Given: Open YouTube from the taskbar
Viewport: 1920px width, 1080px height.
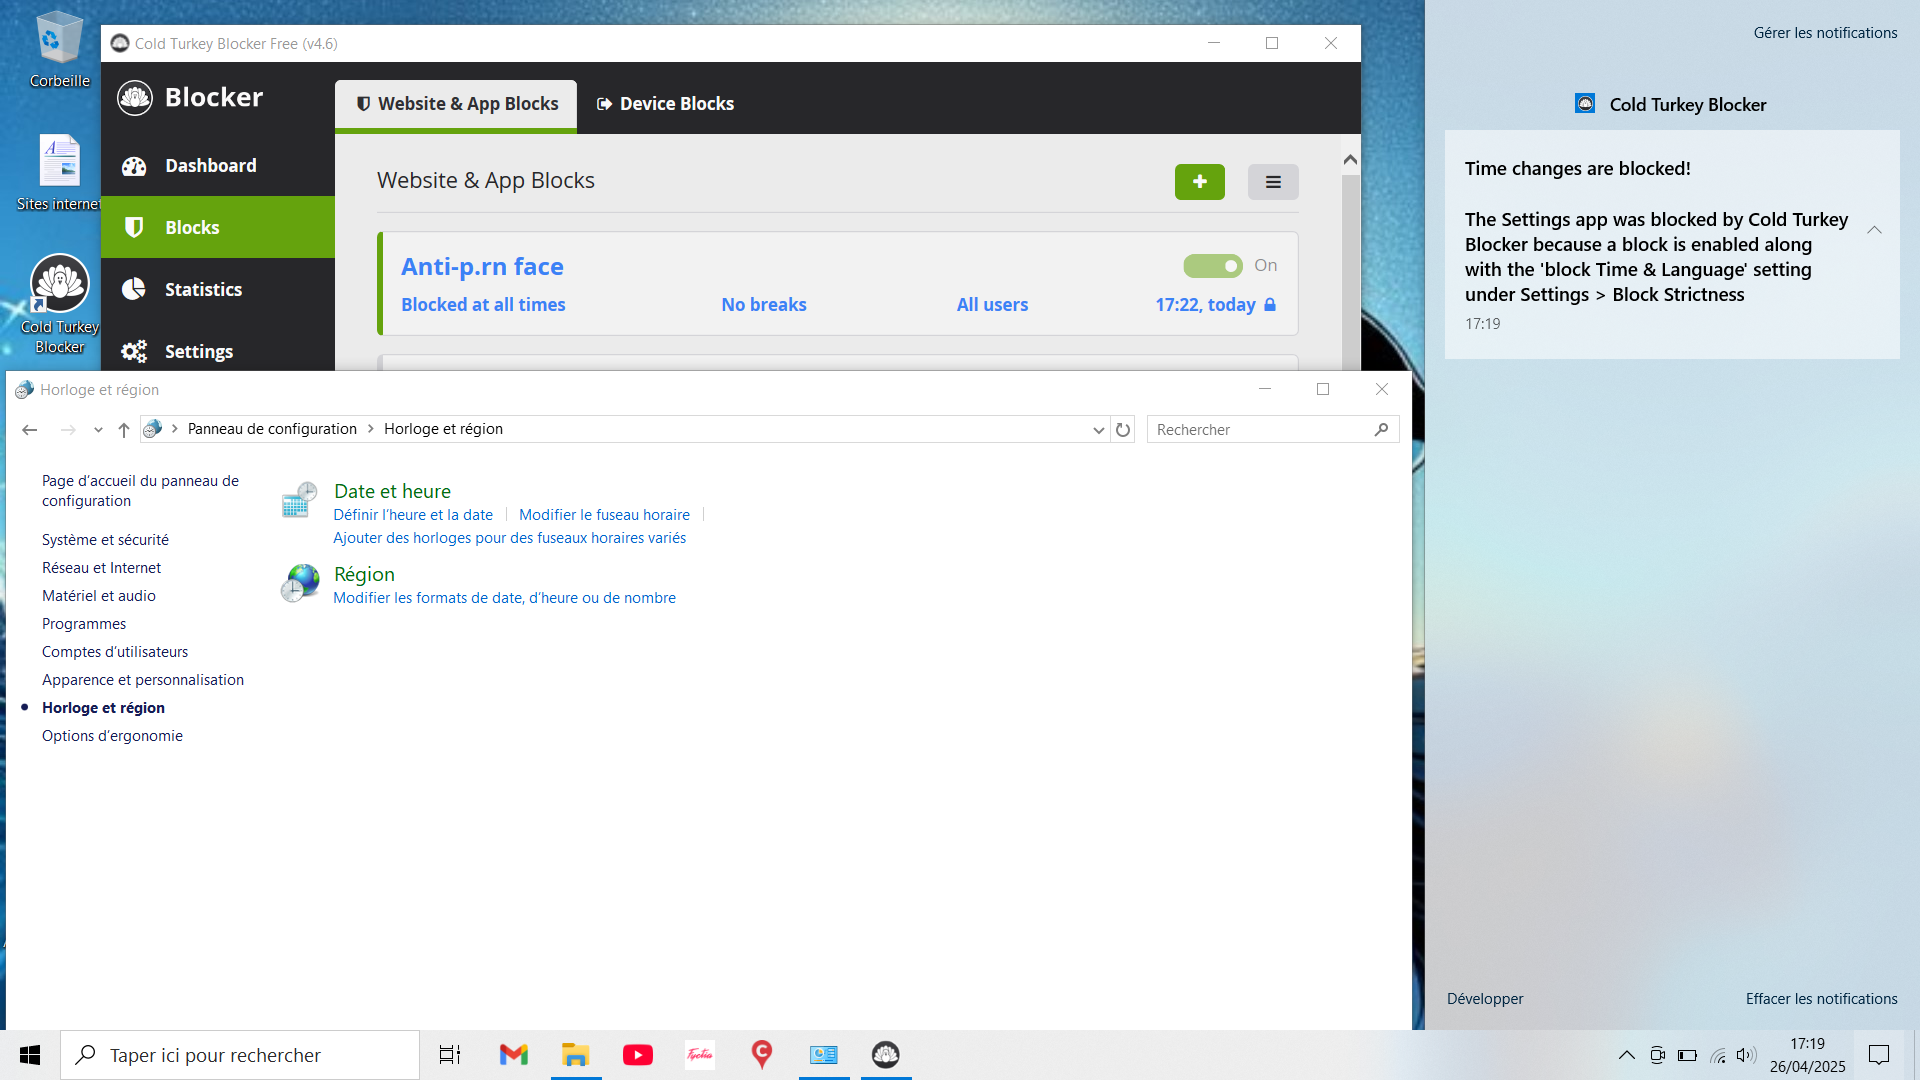Looking at the screenshot, I should (638, 1055).
